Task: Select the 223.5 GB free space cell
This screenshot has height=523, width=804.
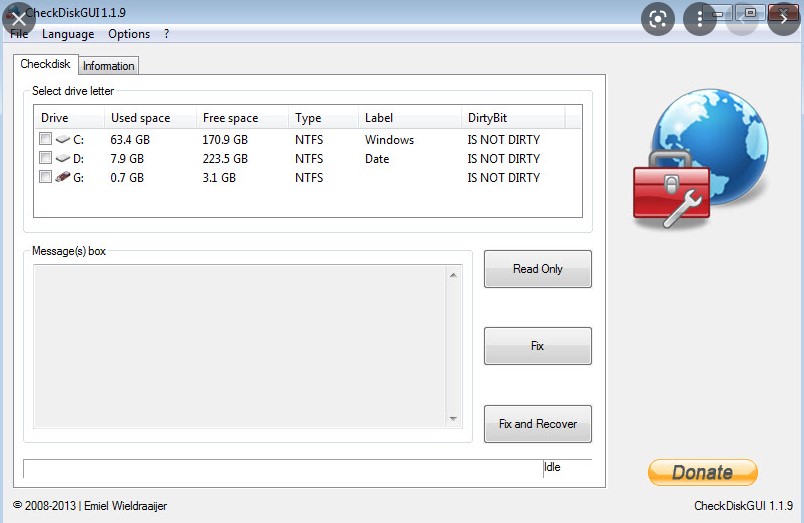Action: coord(225,158)
